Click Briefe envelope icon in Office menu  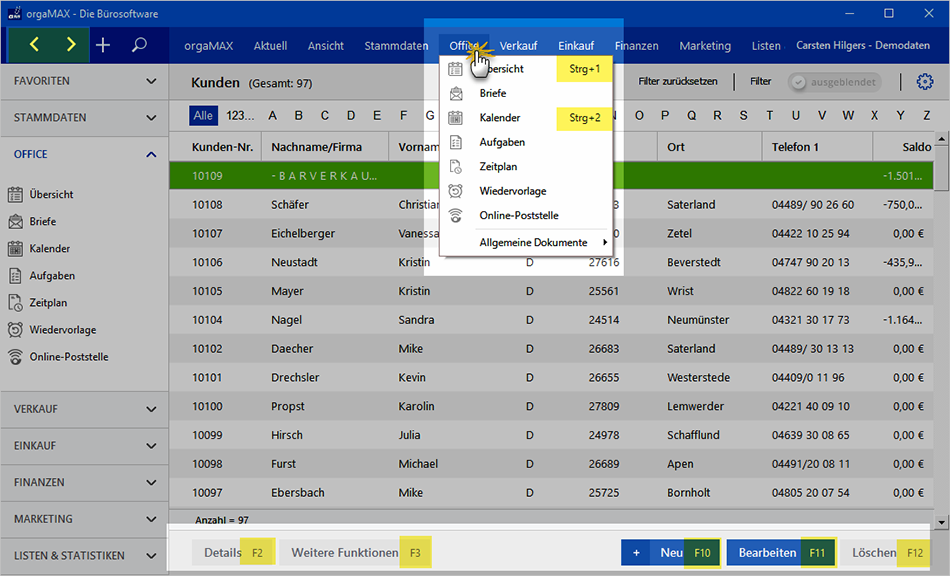(x=456, y=93)
